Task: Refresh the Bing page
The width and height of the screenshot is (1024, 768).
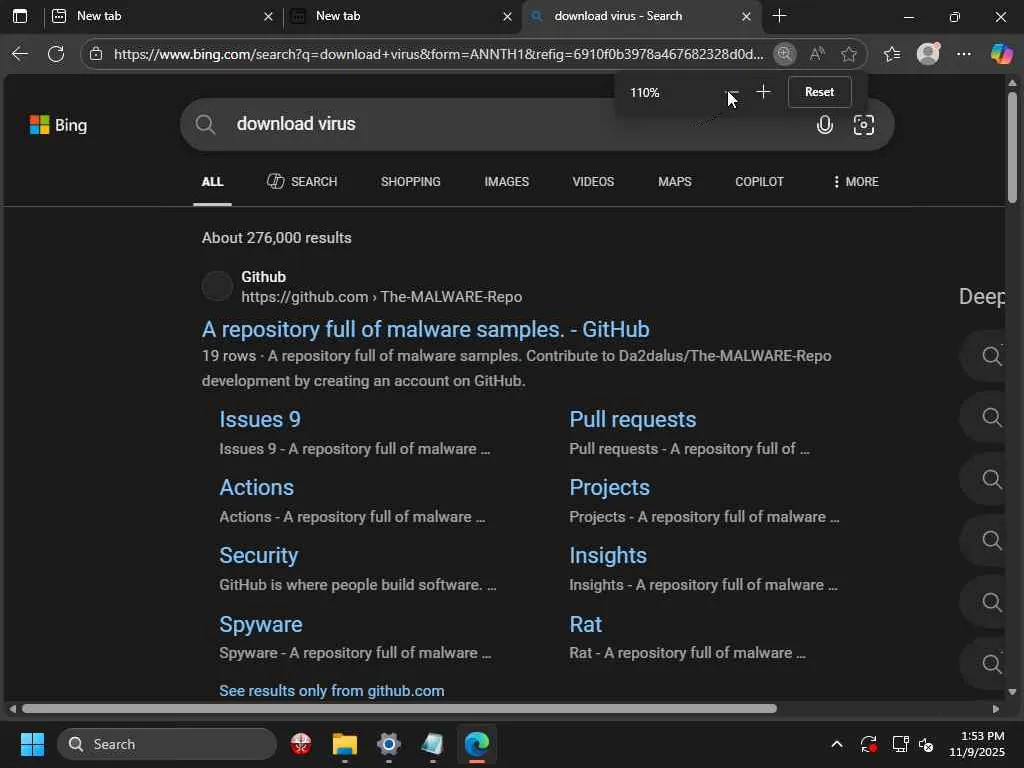Action: [56, 54]
